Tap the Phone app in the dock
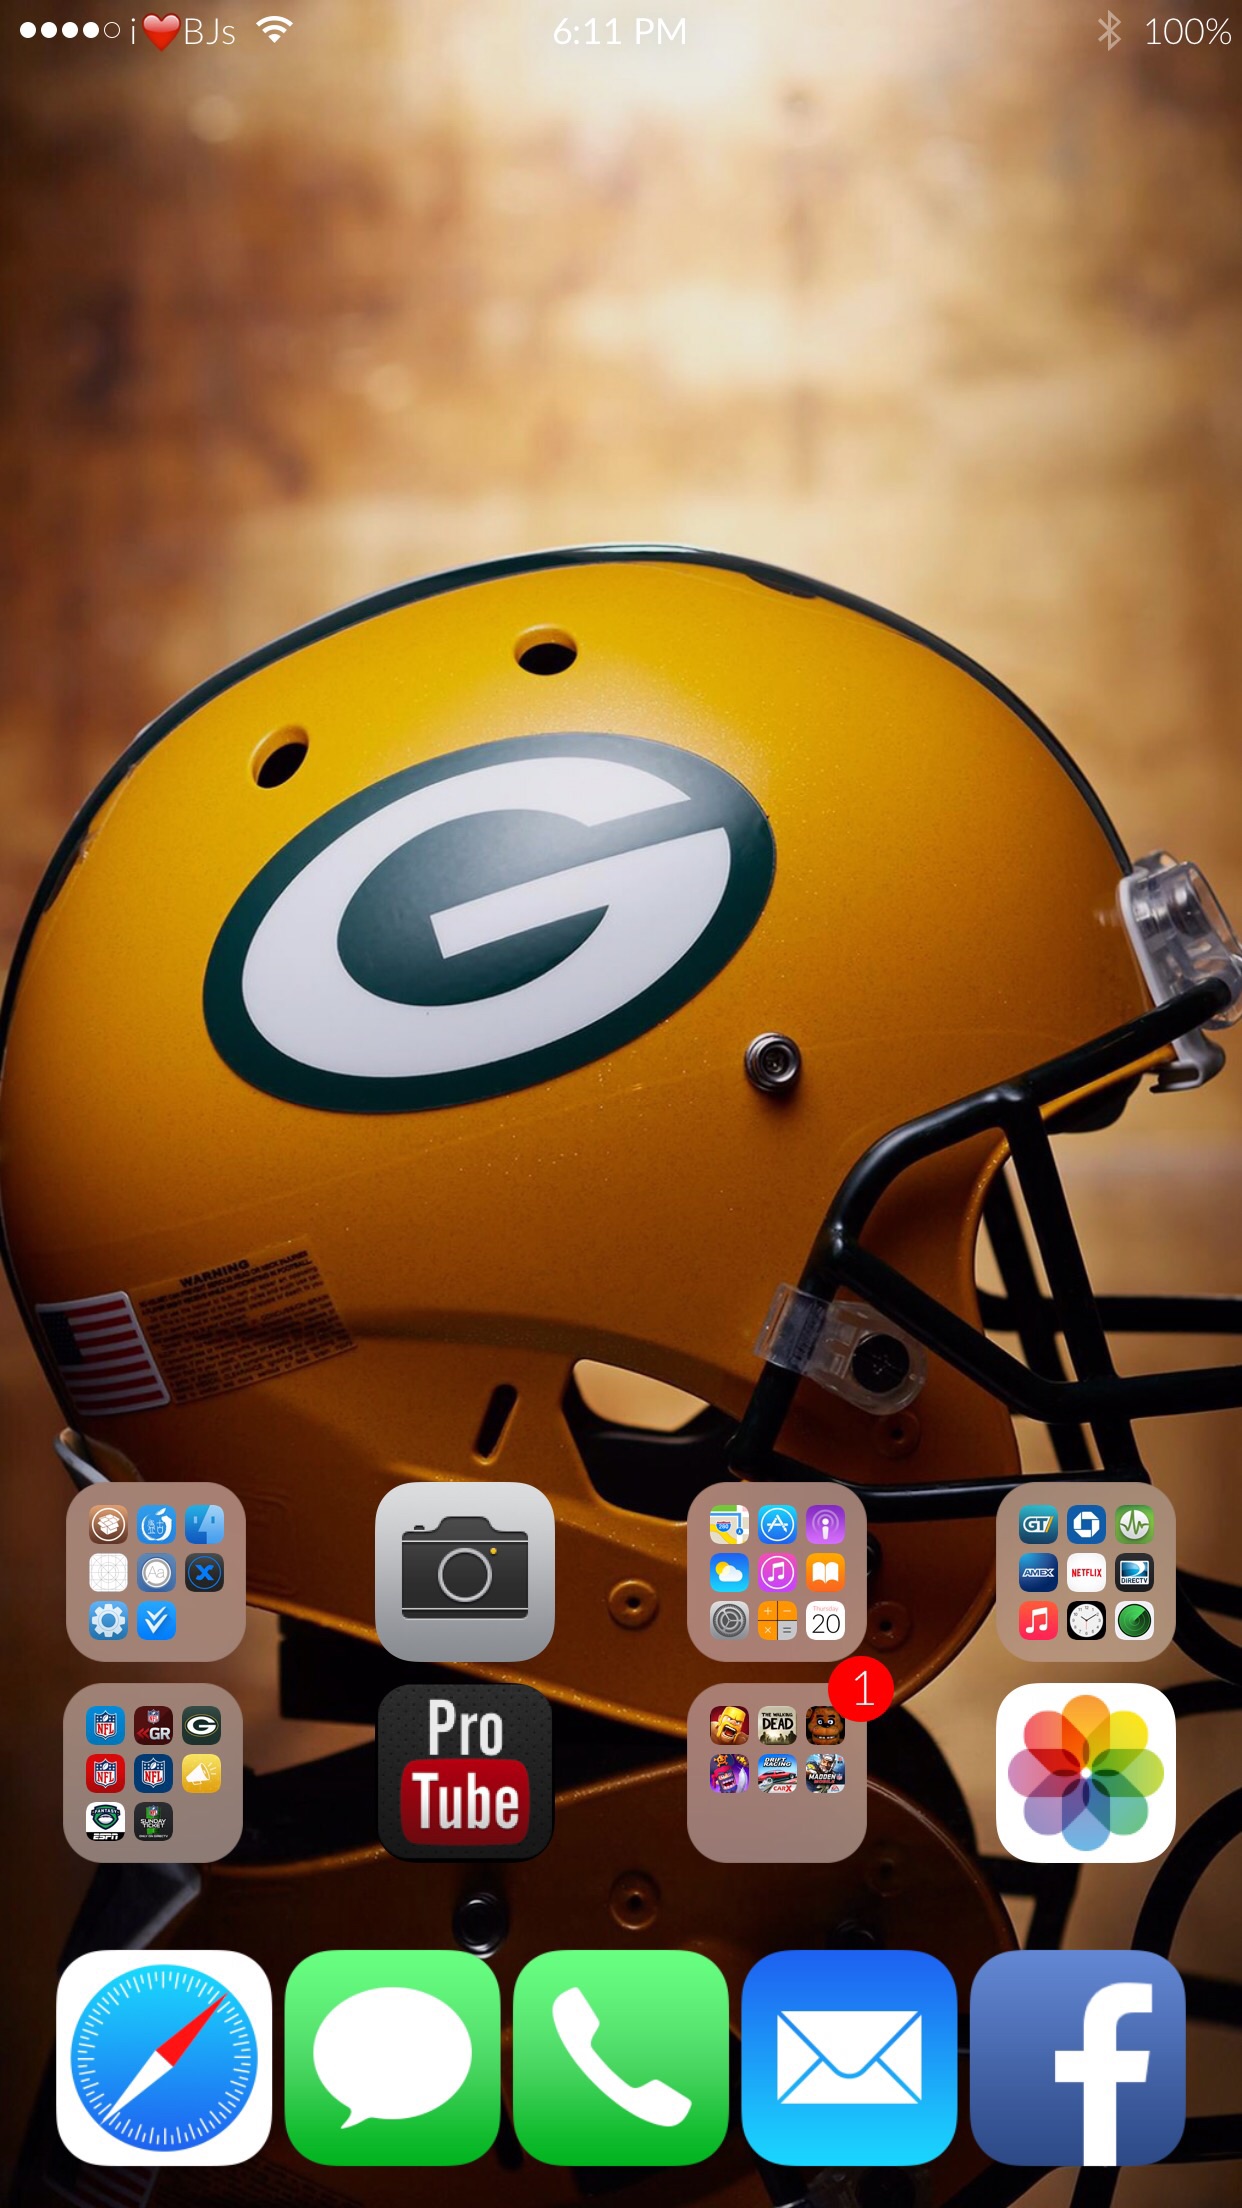The height and width of the screenshot is (2208, 1242). pos(621,2057)
